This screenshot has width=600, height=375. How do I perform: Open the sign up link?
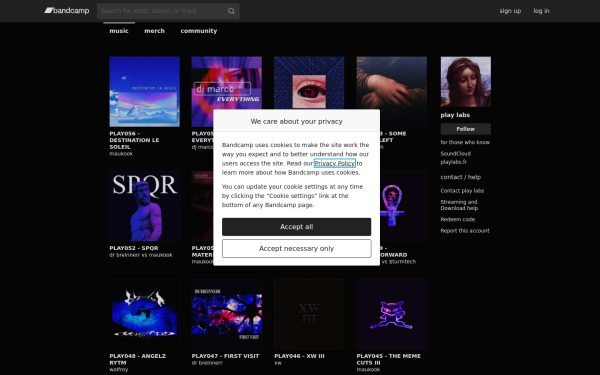(510, 11)
